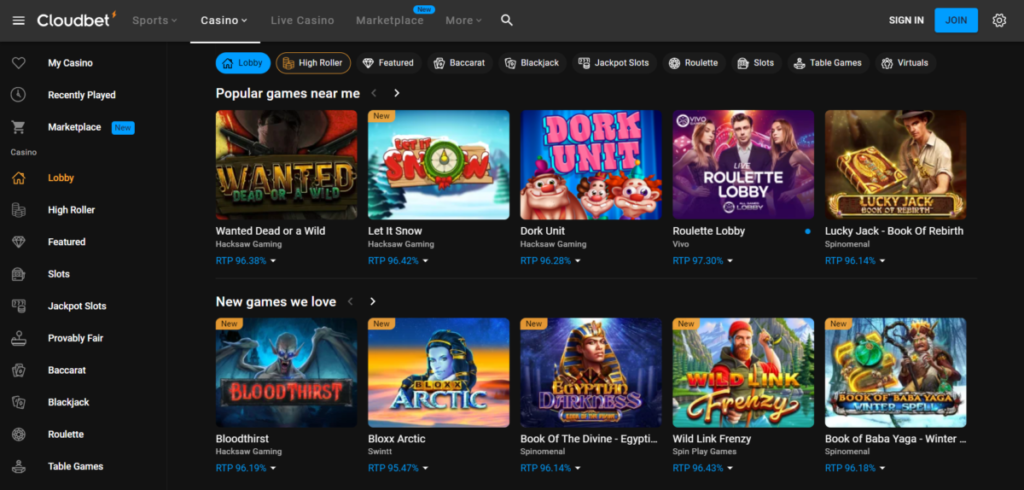Expand RTP 96.38% under Wanted Dead or a Wild

pos(246,261)
